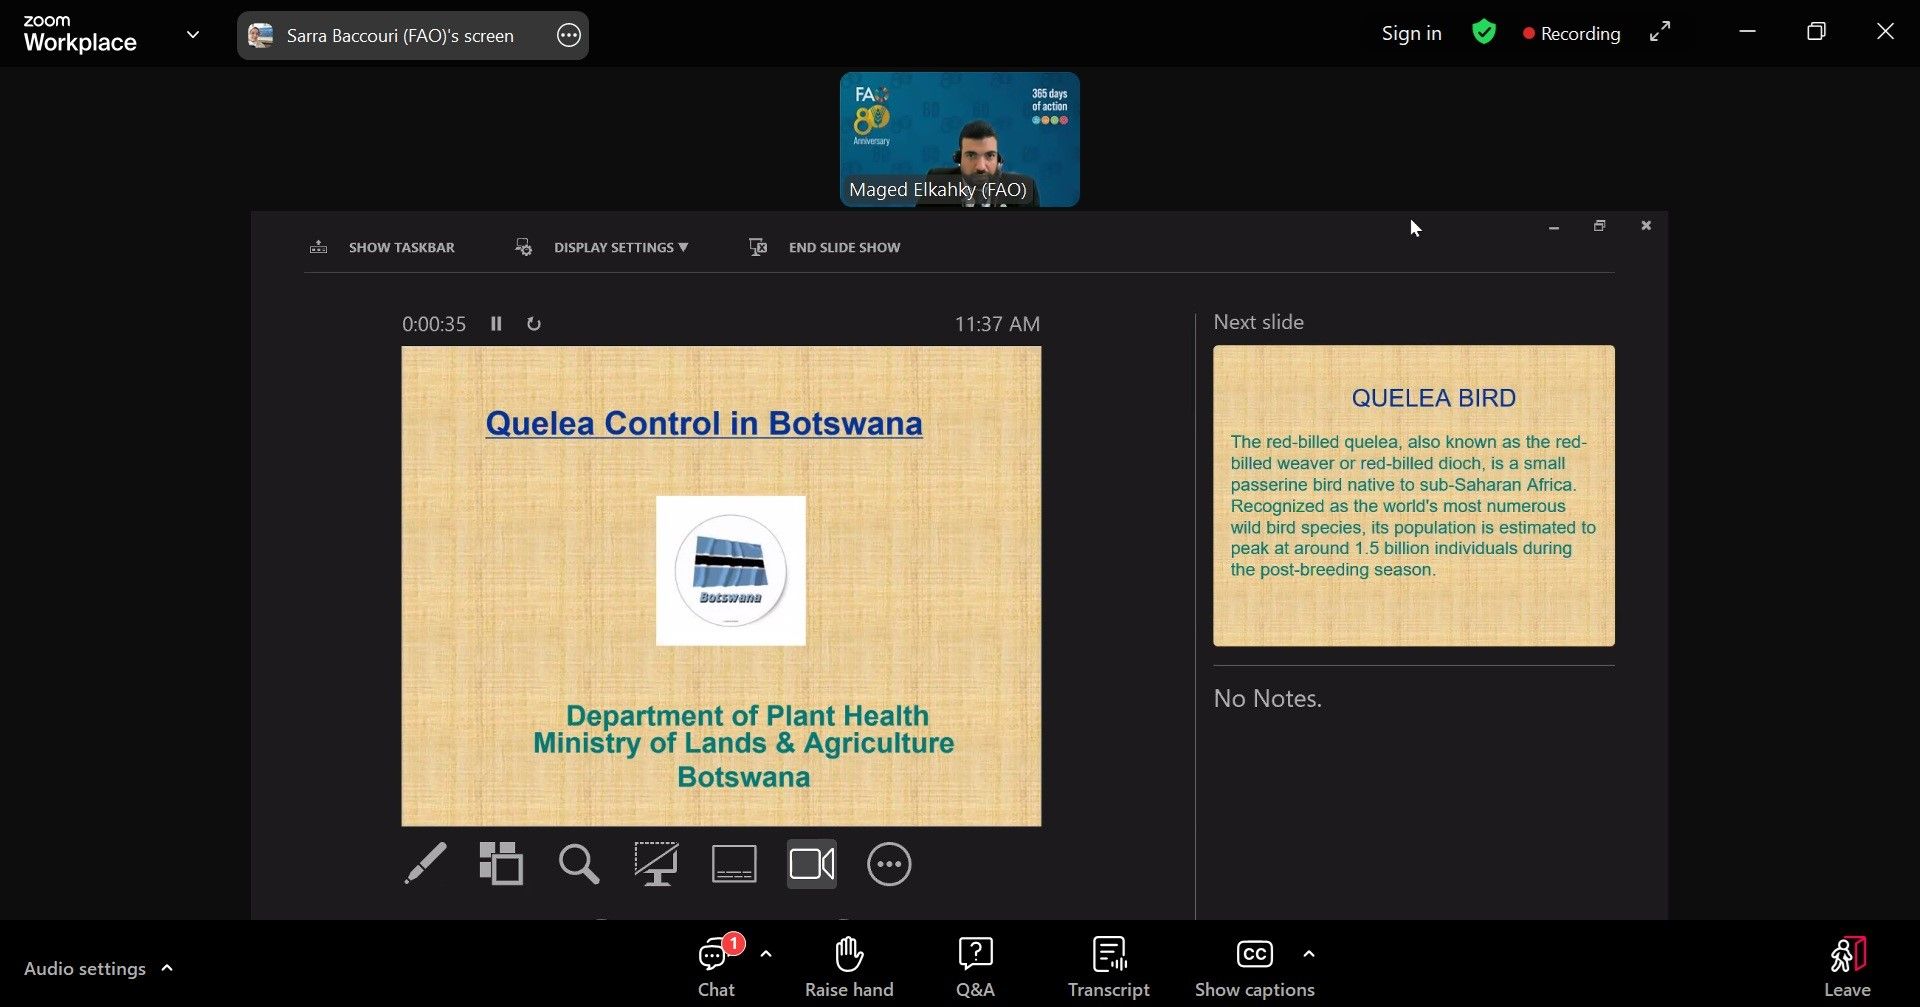Viewport: 1920px width, 1007px height.
Task: Select the pen and laser pointer tool
Action: click(x=425, y=864)
